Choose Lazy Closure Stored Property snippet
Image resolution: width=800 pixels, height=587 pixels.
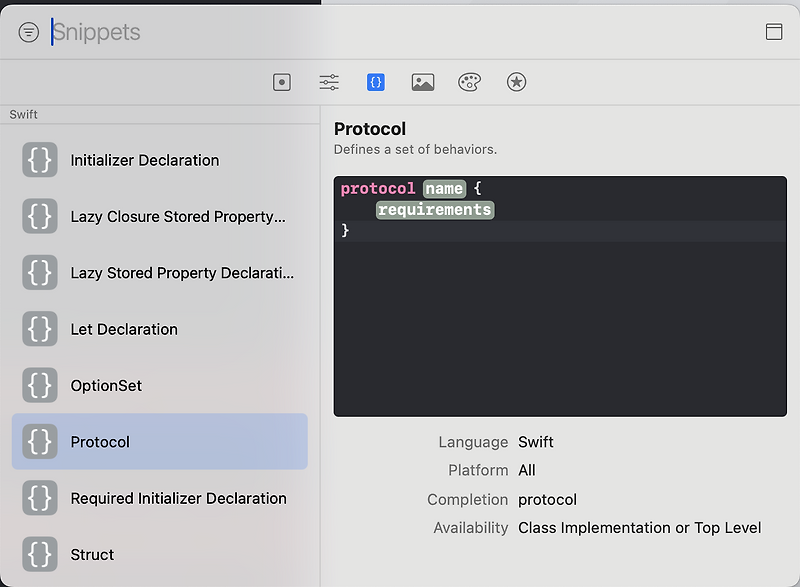pyautogui.click(x=178, y=217)
